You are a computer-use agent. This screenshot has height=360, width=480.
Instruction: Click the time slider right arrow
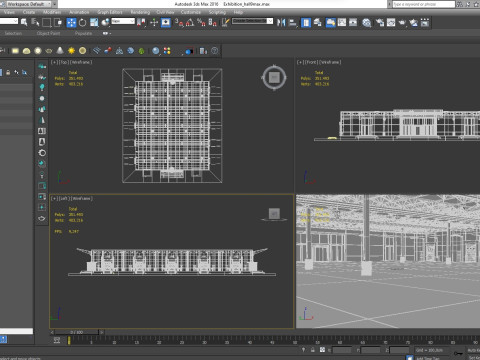(102, 332)
